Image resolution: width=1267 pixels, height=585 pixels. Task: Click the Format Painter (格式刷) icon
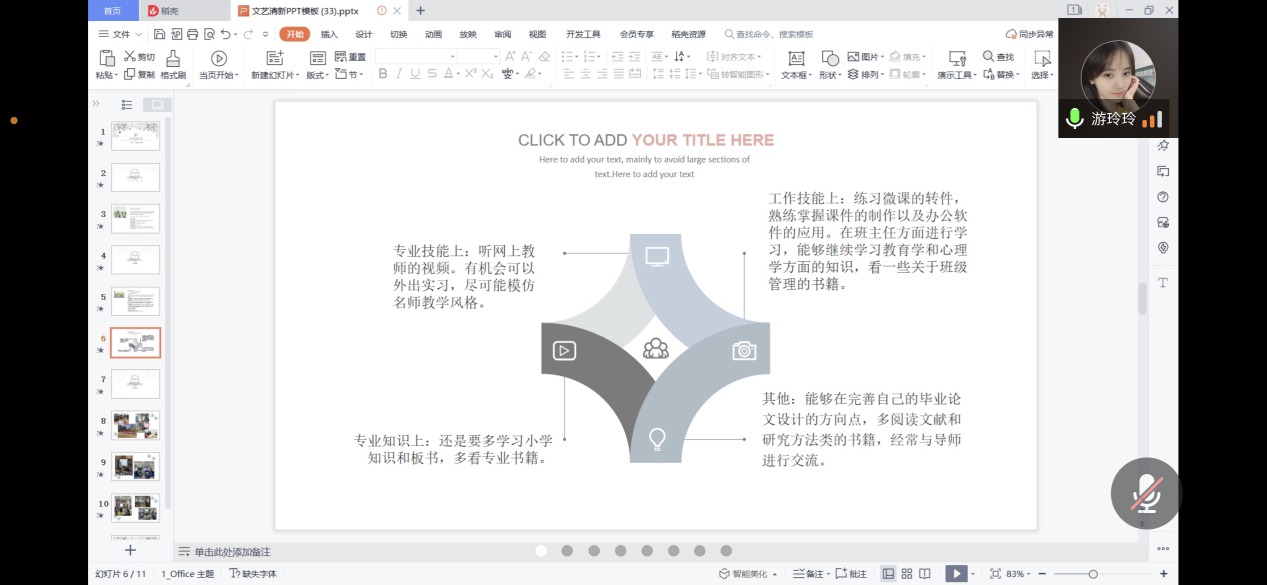[x=173, y=59]
